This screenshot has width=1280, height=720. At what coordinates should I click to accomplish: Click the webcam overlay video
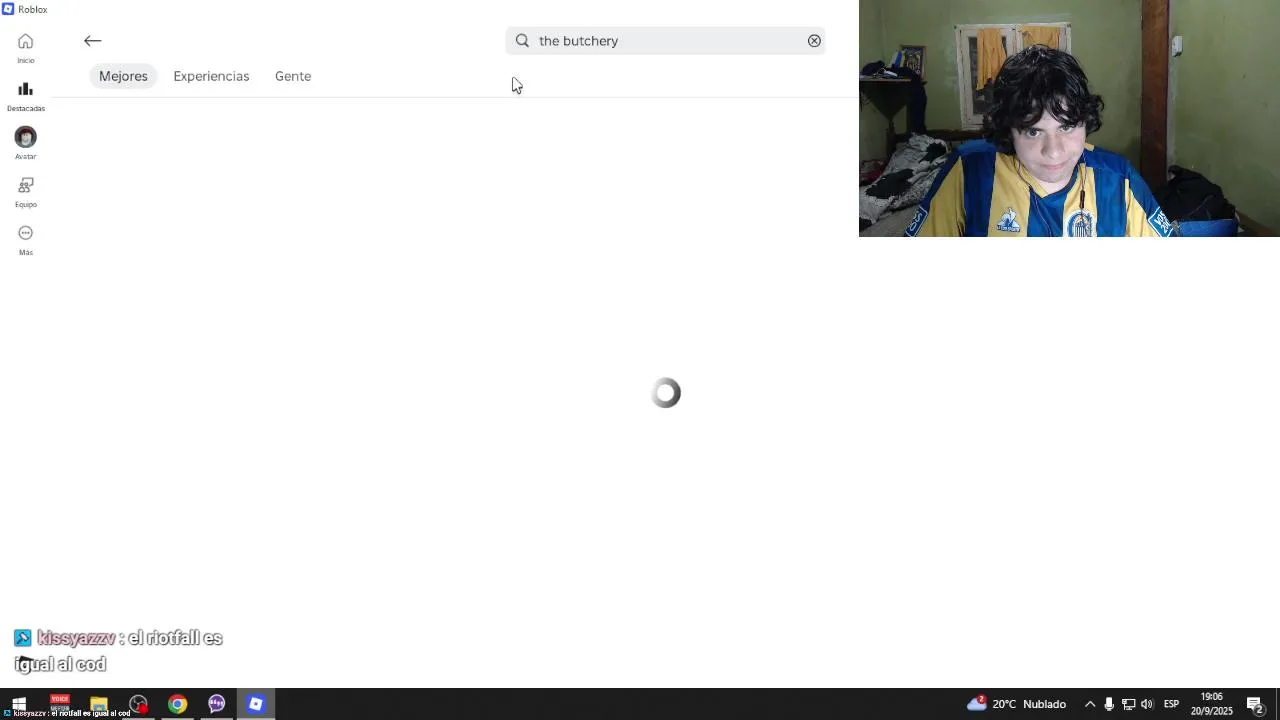pyautogui.click(x=1069, y=118)
